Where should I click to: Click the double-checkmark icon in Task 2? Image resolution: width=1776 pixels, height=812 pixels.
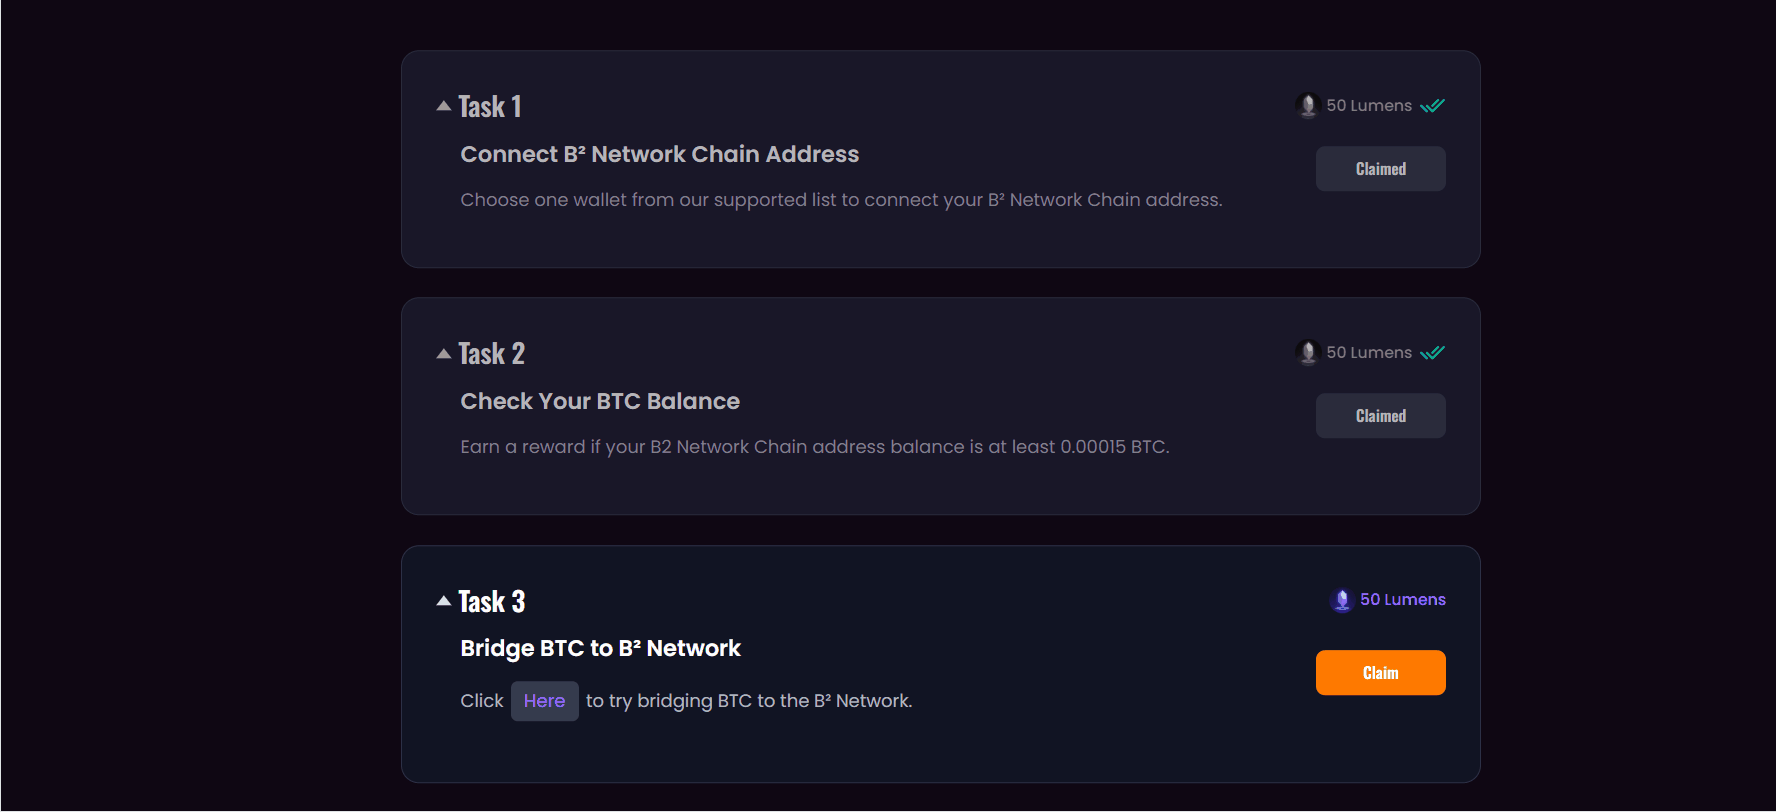click(x=1433, y=353)
